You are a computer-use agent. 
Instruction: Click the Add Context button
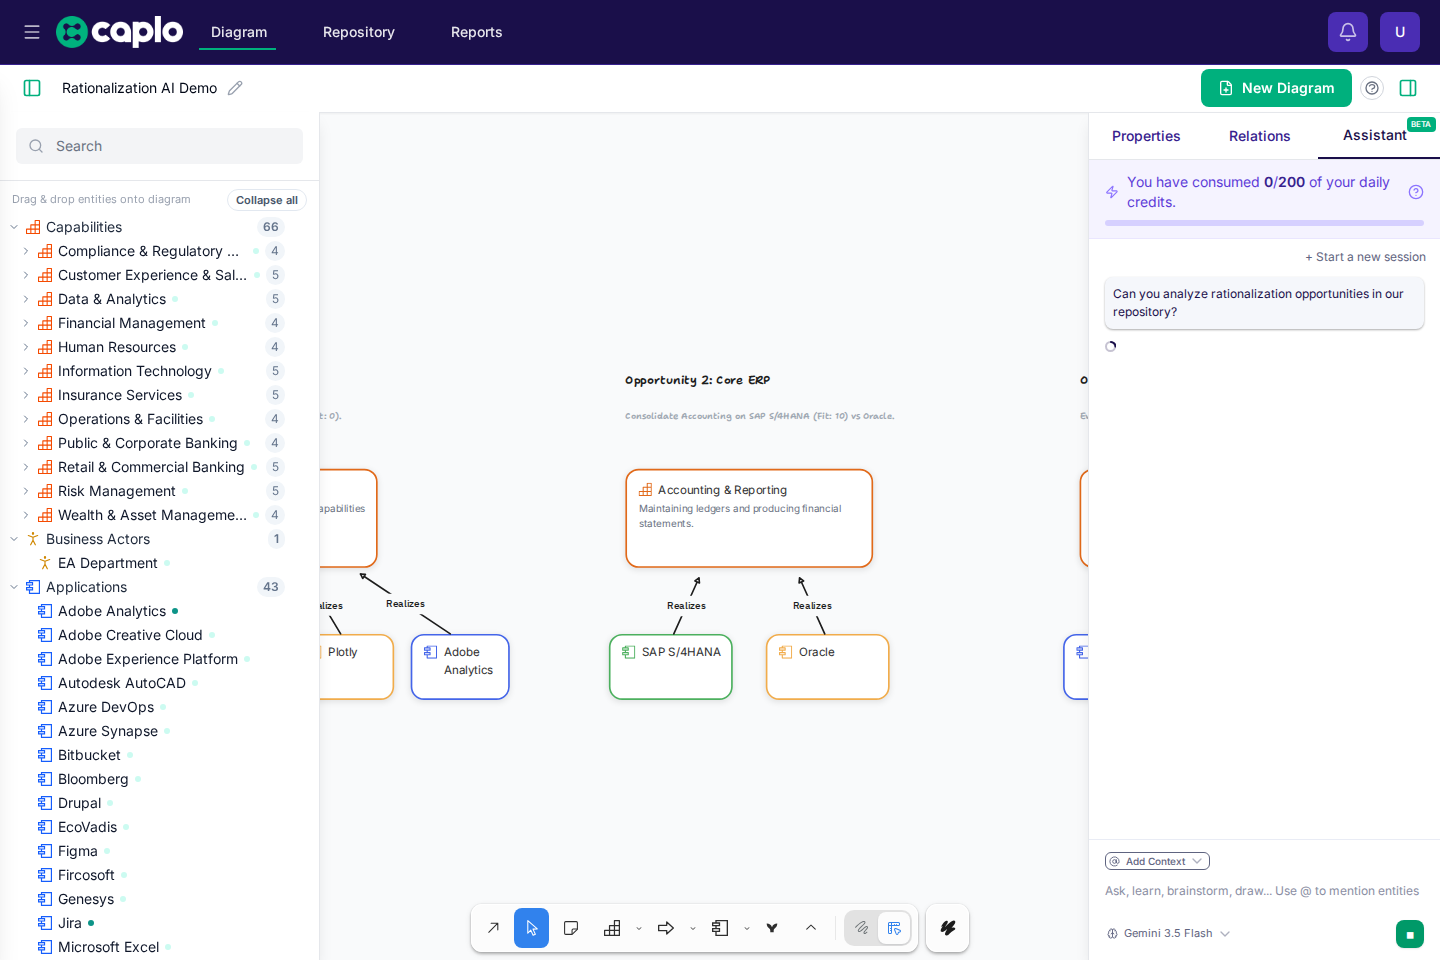(x=1157, y=861)
